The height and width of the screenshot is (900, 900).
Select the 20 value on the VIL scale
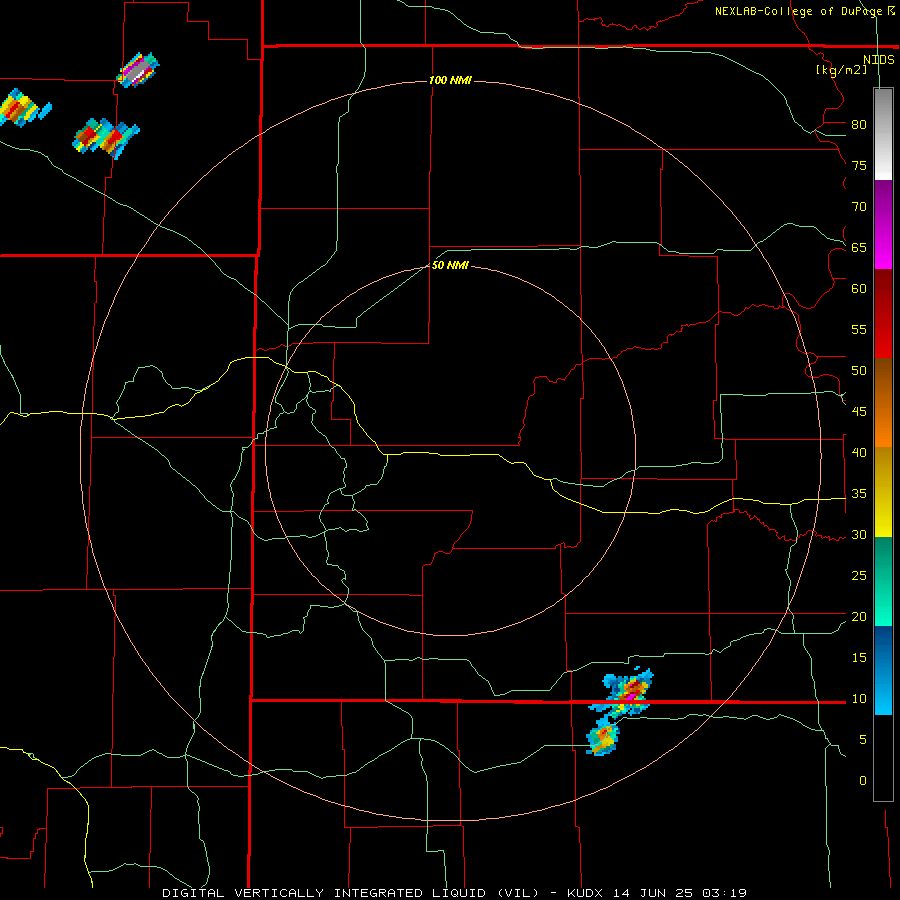point(859,616)
